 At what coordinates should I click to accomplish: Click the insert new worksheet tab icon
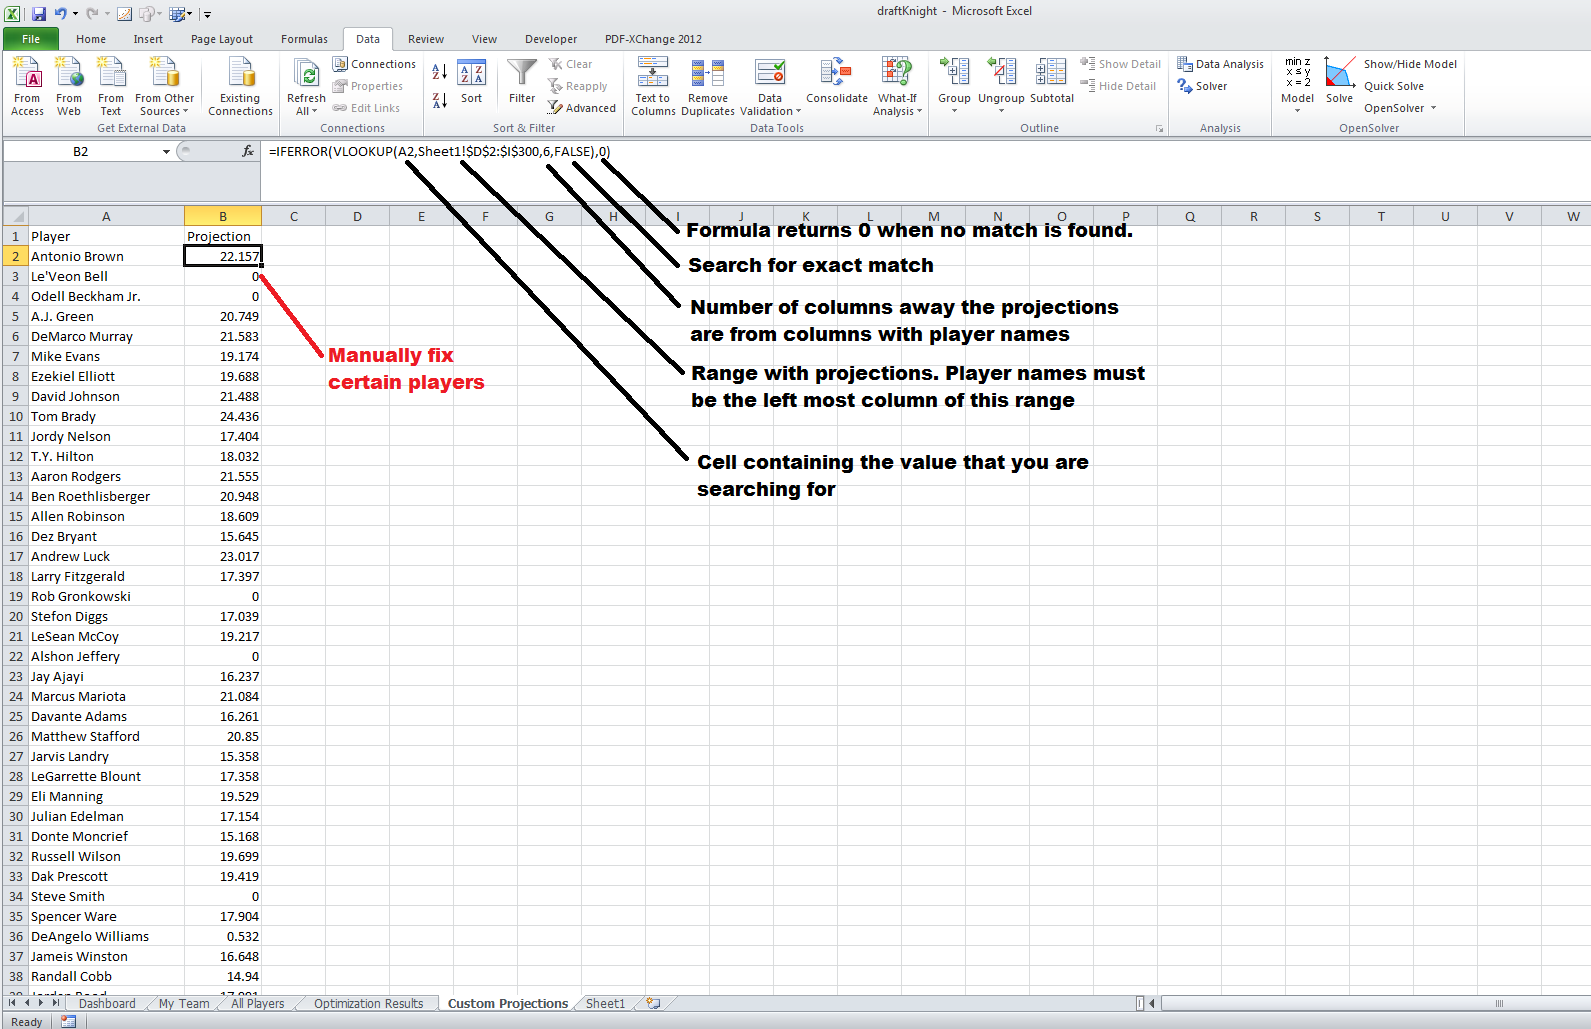pos(653,1003)
